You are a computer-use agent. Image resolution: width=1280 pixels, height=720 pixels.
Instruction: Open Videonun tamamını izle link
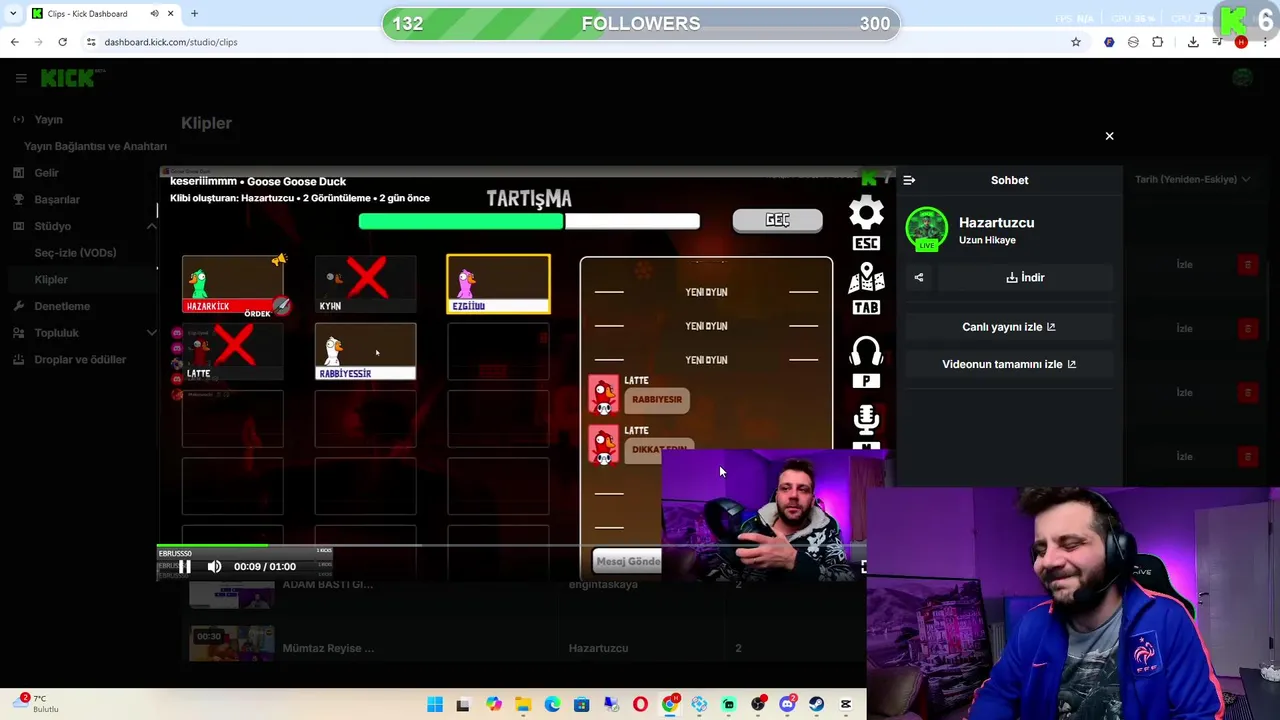point(1009,364)
